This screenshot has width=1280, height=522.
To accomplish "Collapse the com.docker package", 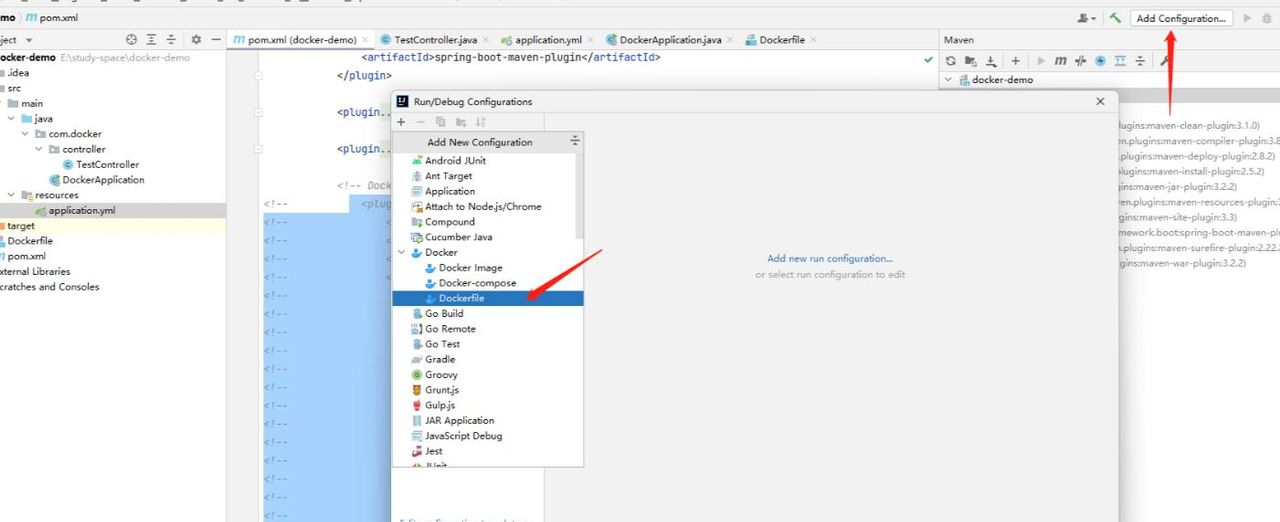I will pyautogui.click(x=25, y=134).
